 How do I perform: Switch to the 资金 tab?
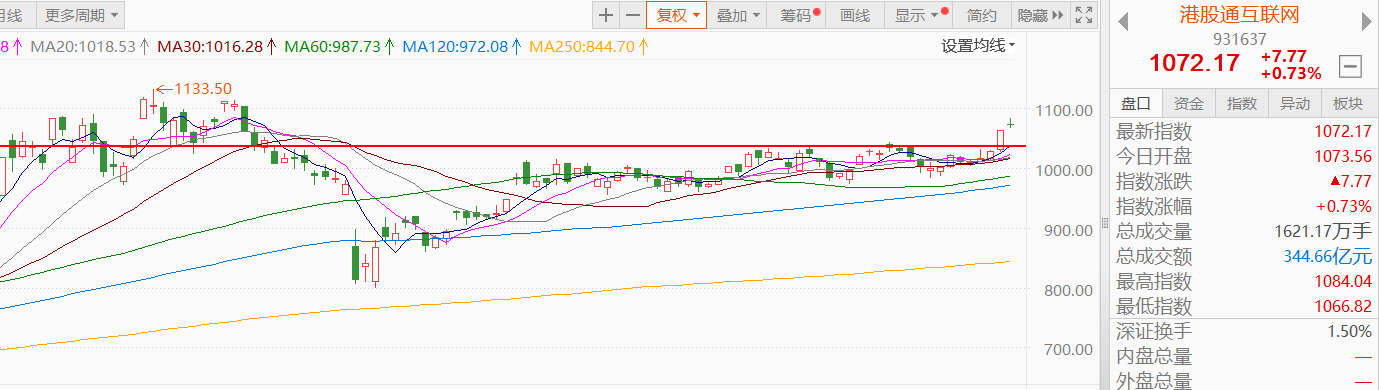1189,103
